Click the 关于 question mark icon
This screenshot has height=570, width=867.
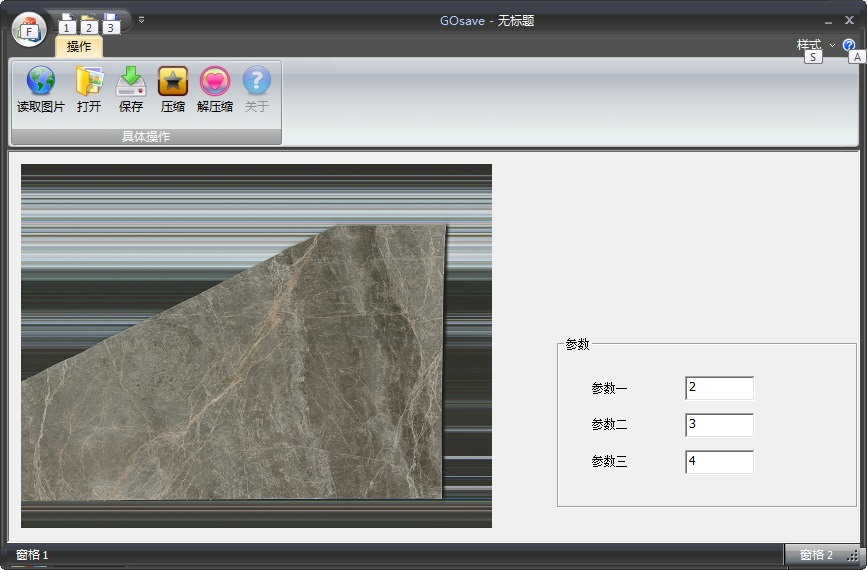[257, 82]
